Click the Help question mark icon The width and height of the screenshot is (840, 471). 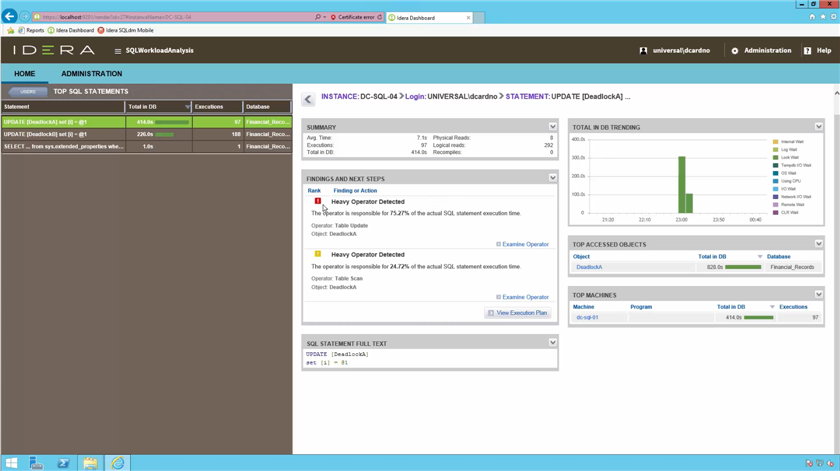(807, 50)
